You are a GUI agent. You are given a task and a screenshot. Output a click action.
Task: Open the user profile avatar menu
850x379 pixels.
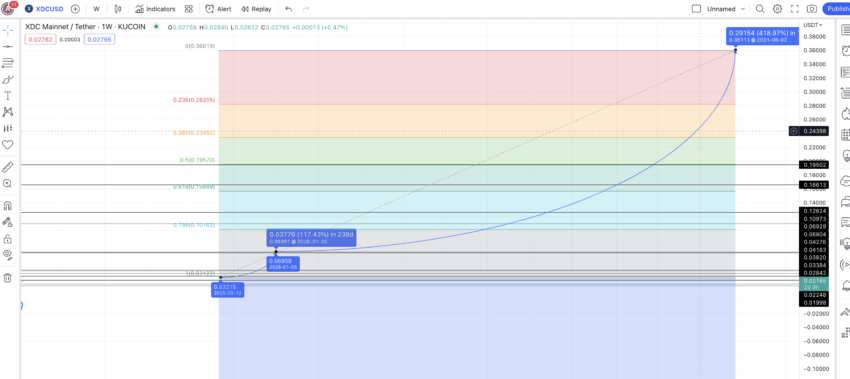point(9,9)
